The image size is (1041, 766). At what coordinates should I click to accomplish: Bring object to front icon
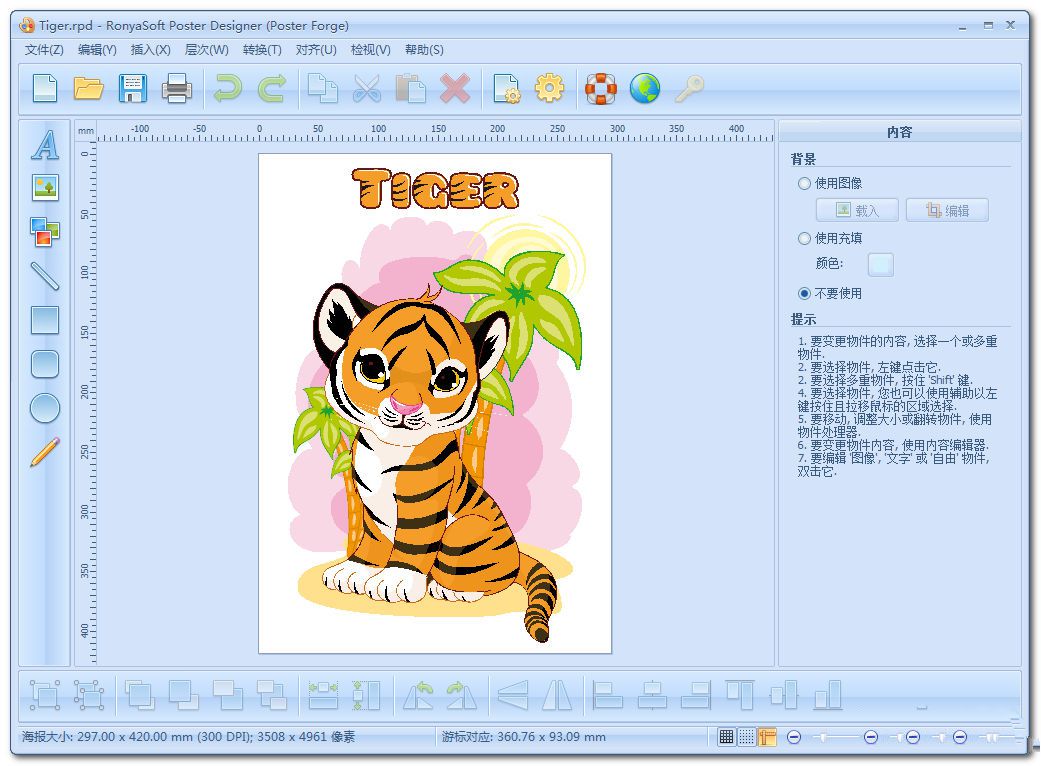[140, 695]
